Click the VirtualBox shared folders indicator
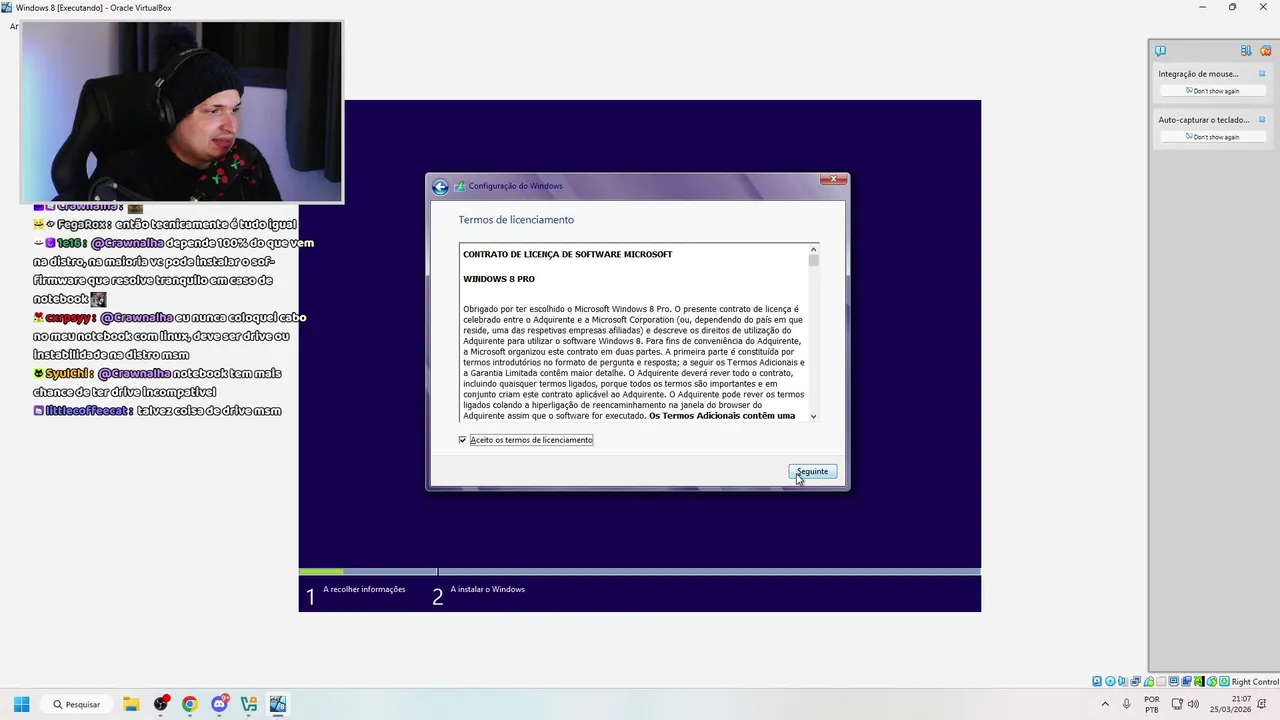Viewport: 1280px width, 720px height. point(1161,681)
